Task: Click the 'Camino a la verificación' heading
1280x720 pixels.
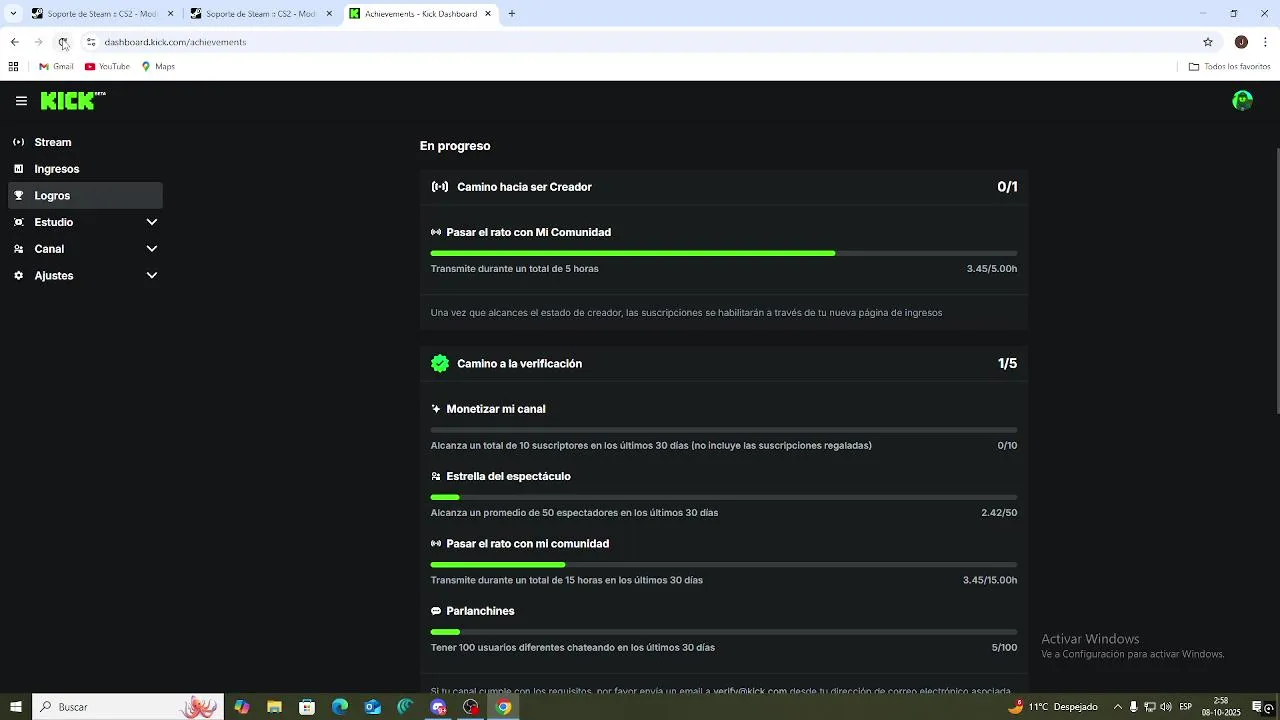Action: tap(519, 364)
